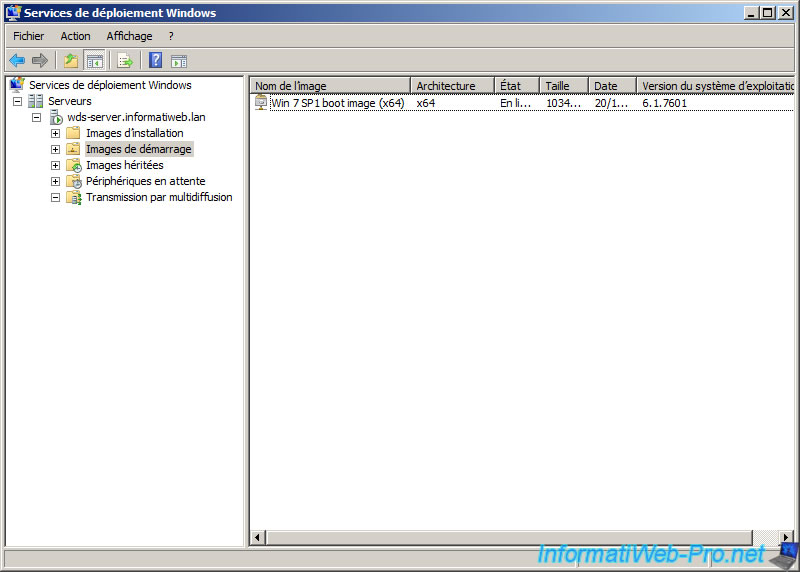Click the window title bar application icon
The width and height of the screenshot is (800, 572).
coord(14,12)
